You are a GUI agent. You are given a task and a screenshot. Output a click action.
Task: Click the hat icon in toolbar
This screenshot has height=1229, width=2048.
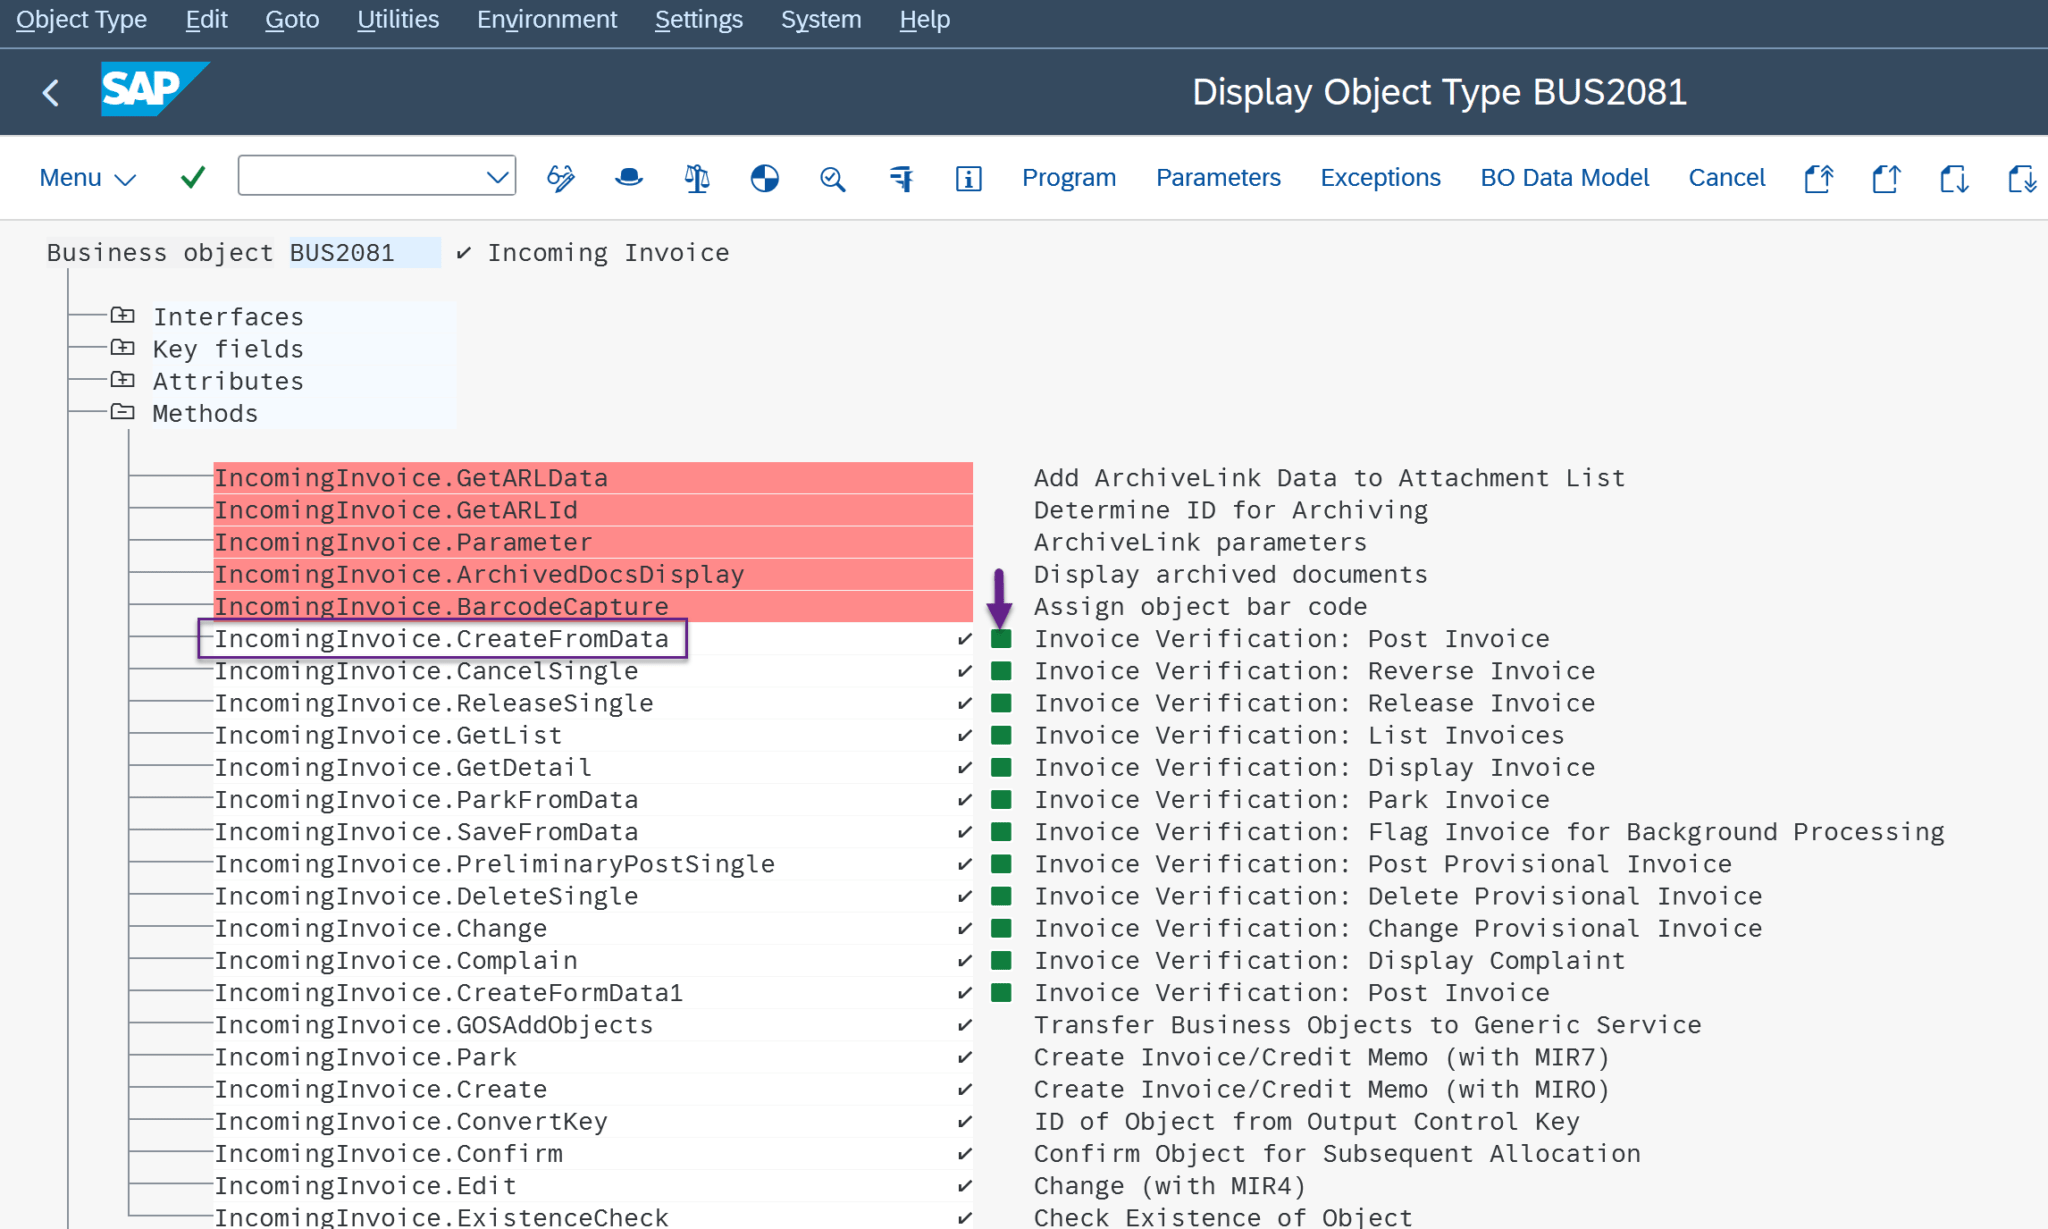(x=629, y=178)
